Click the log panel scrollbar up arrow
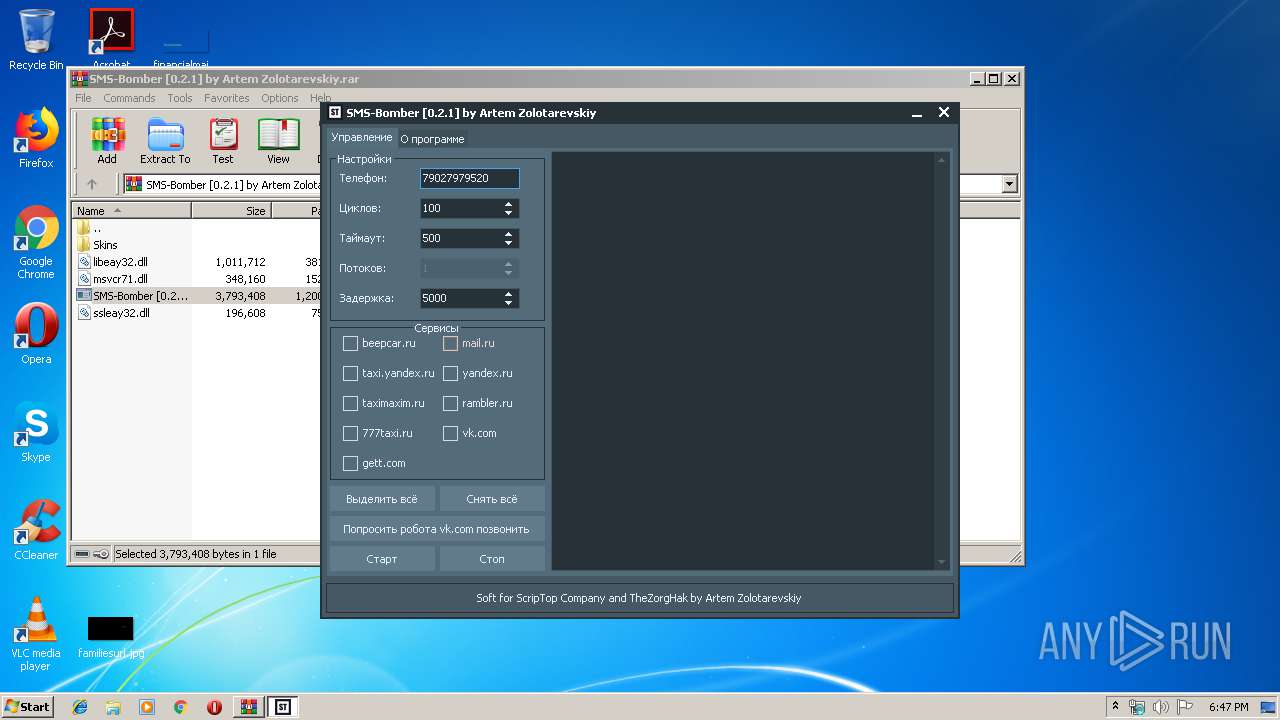Image resolution: width=1280 pixels, height=720 pixels. (x=941, y=159)
